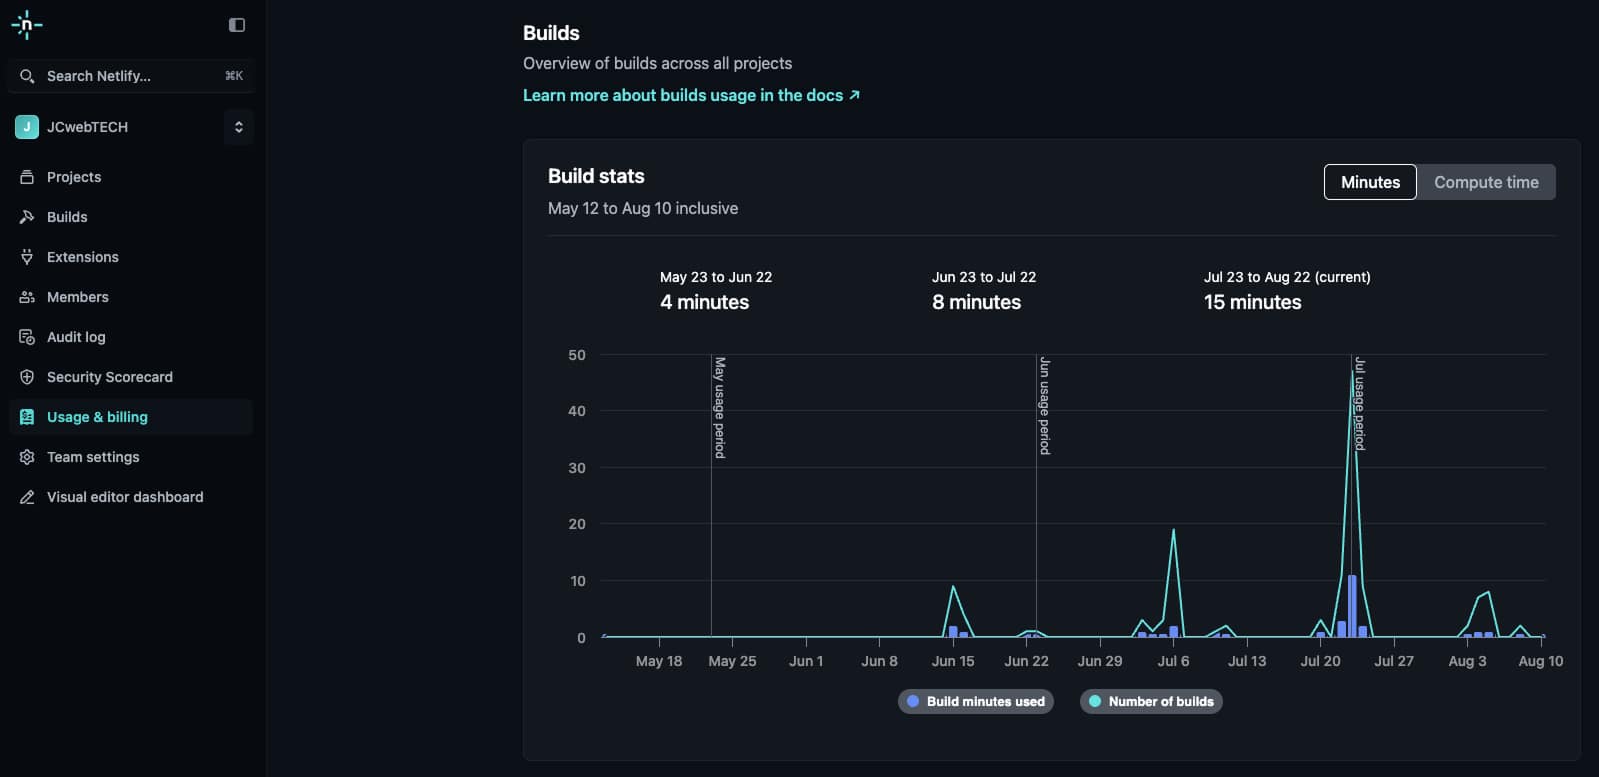Focus the Search Netlify field
Viewport: 1599px width, 777px height.
pyautogui.click(x=131, y=76)
